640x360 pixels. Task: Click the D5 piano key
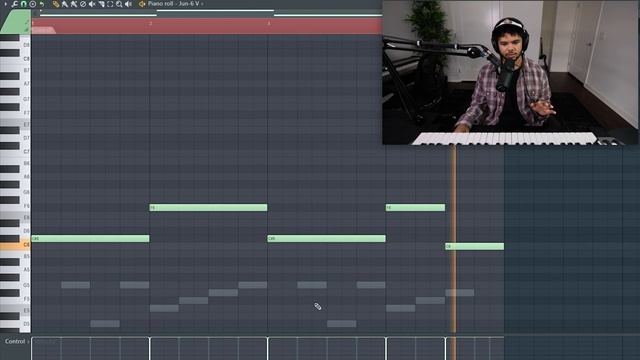(x=15, y=324)
